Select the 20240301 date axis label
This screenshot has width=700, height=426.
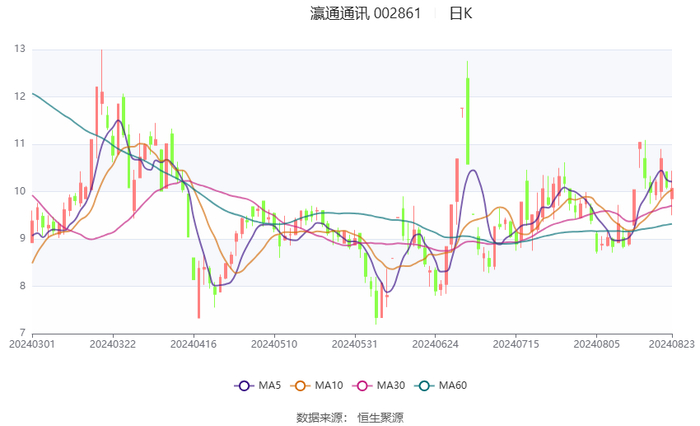click(32, 344)
